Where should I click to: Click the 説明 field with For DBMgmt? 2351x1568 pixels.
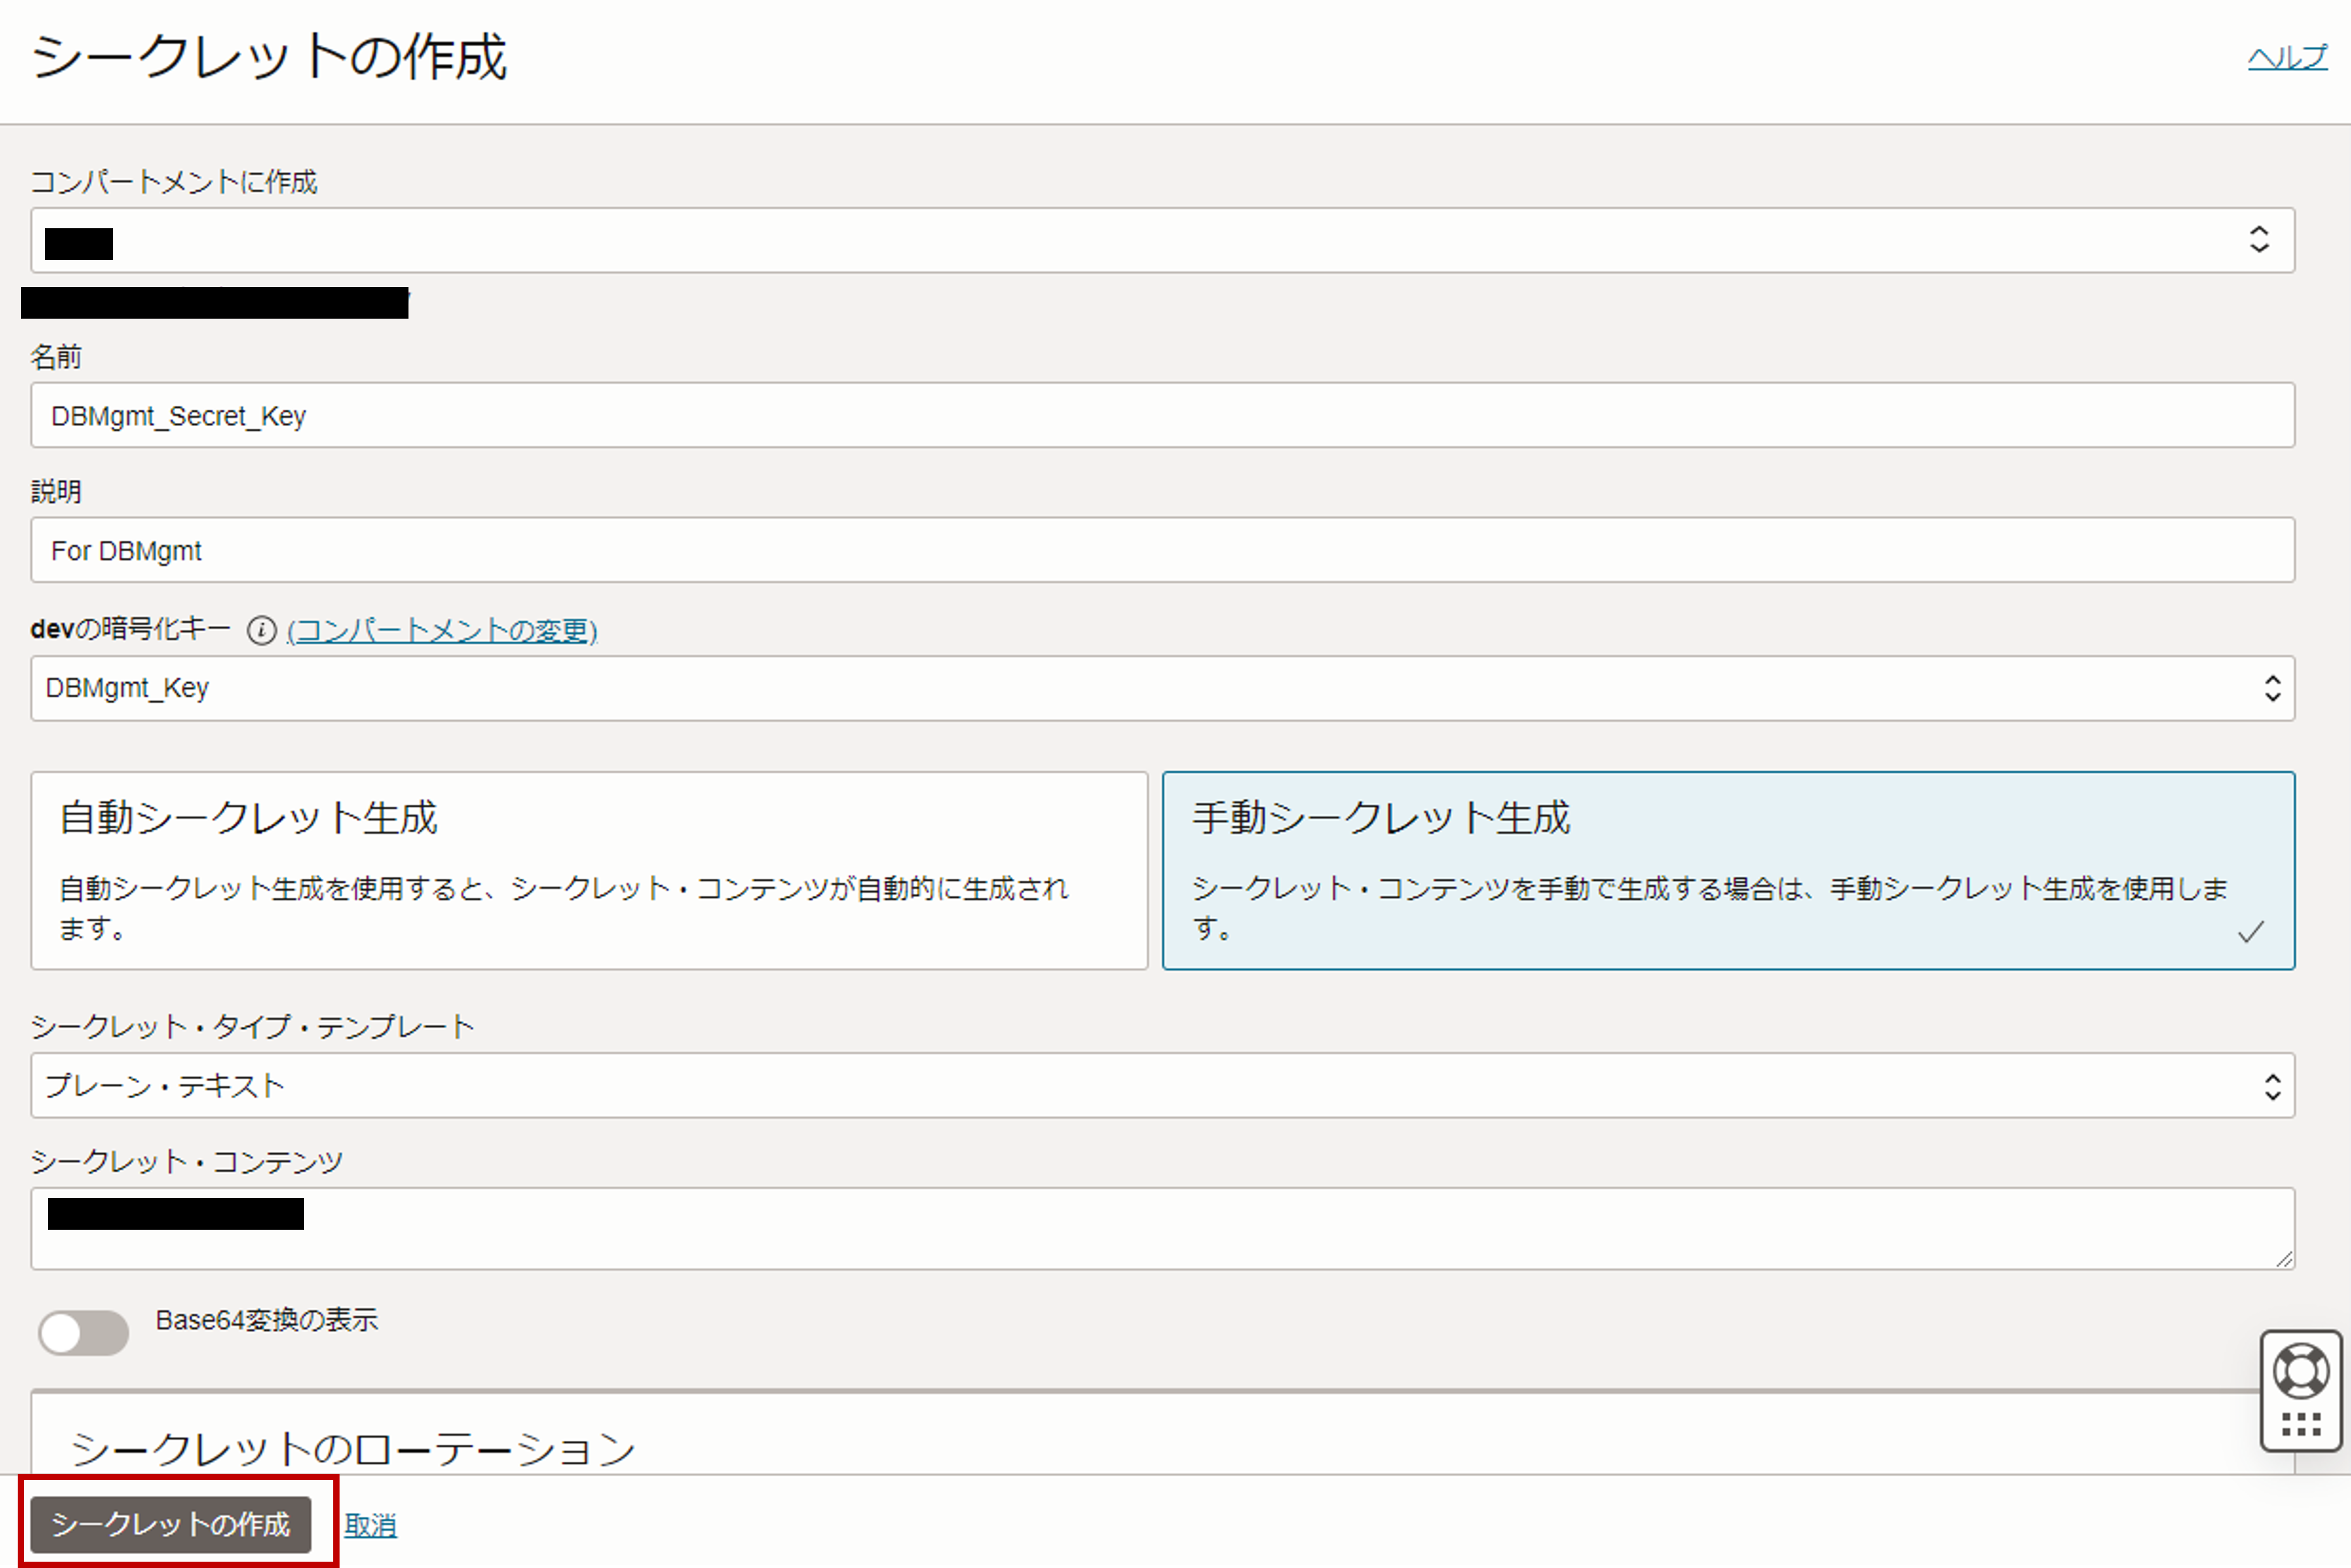[1162, 550]
